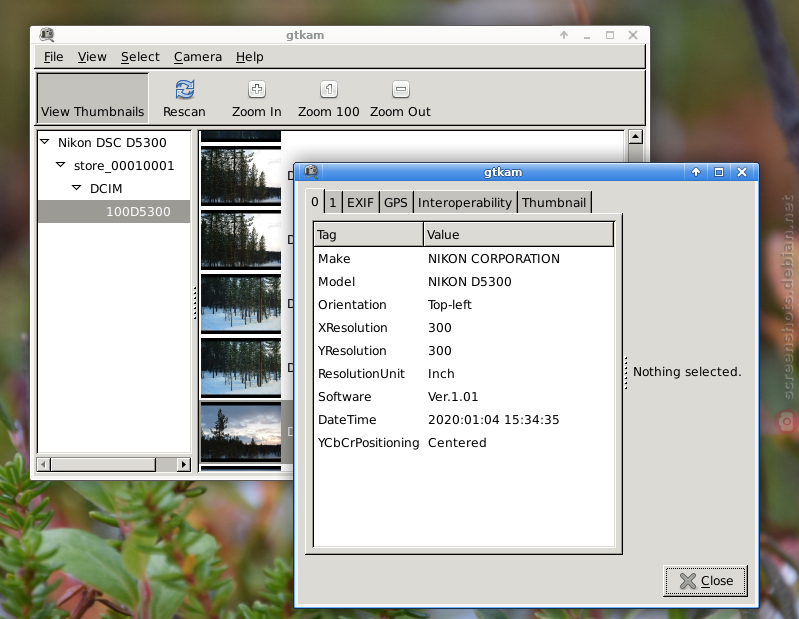Click the dialog pane splitter handle
This screenshot has width=799, height=619.
pyautogui.click(x=626, y=373)
